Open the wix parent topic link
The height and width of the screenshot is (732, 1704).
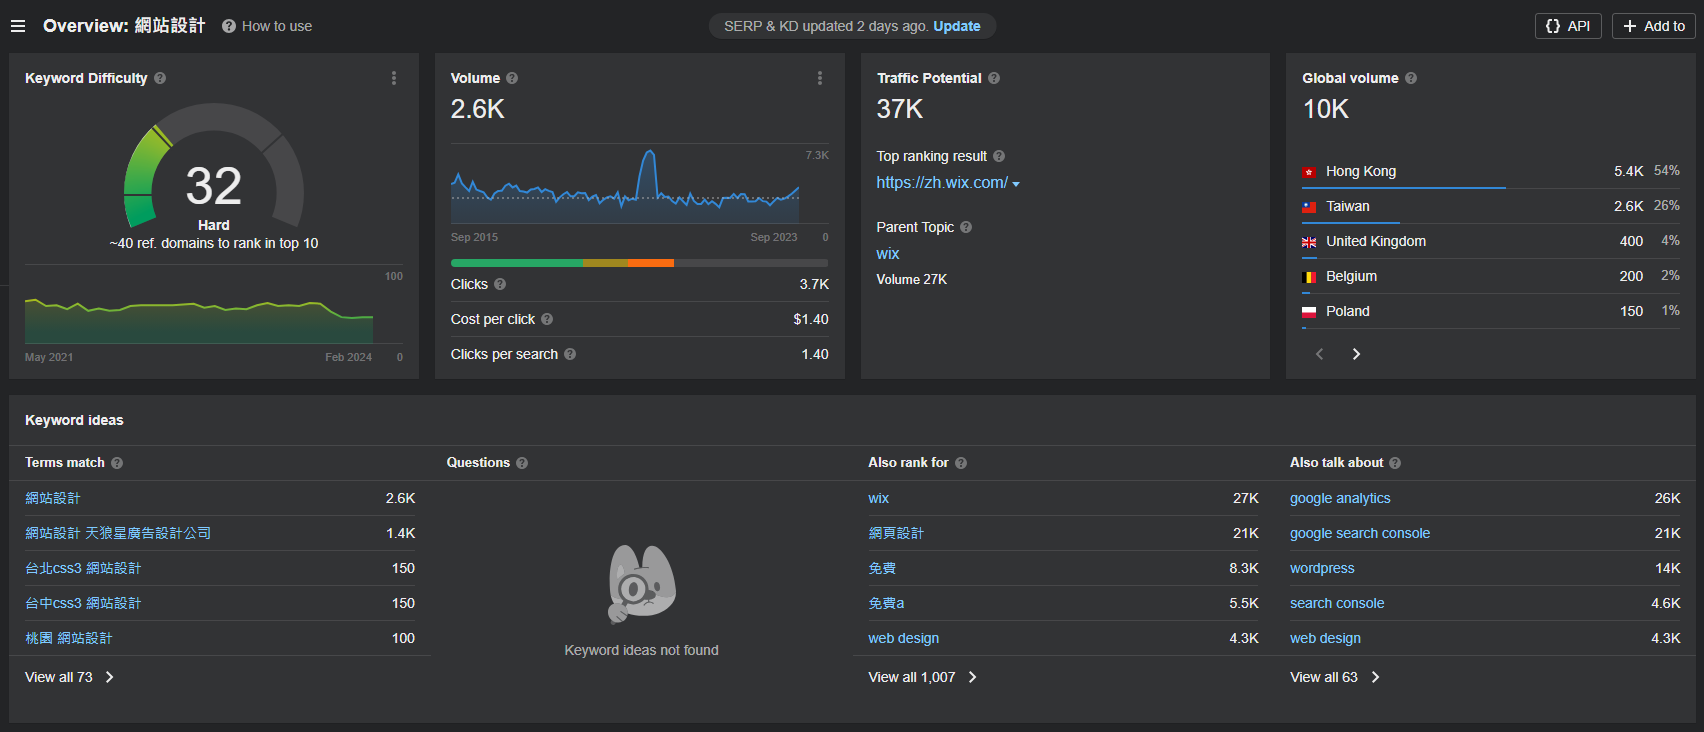pyautogui.click(x=888, y=254)
